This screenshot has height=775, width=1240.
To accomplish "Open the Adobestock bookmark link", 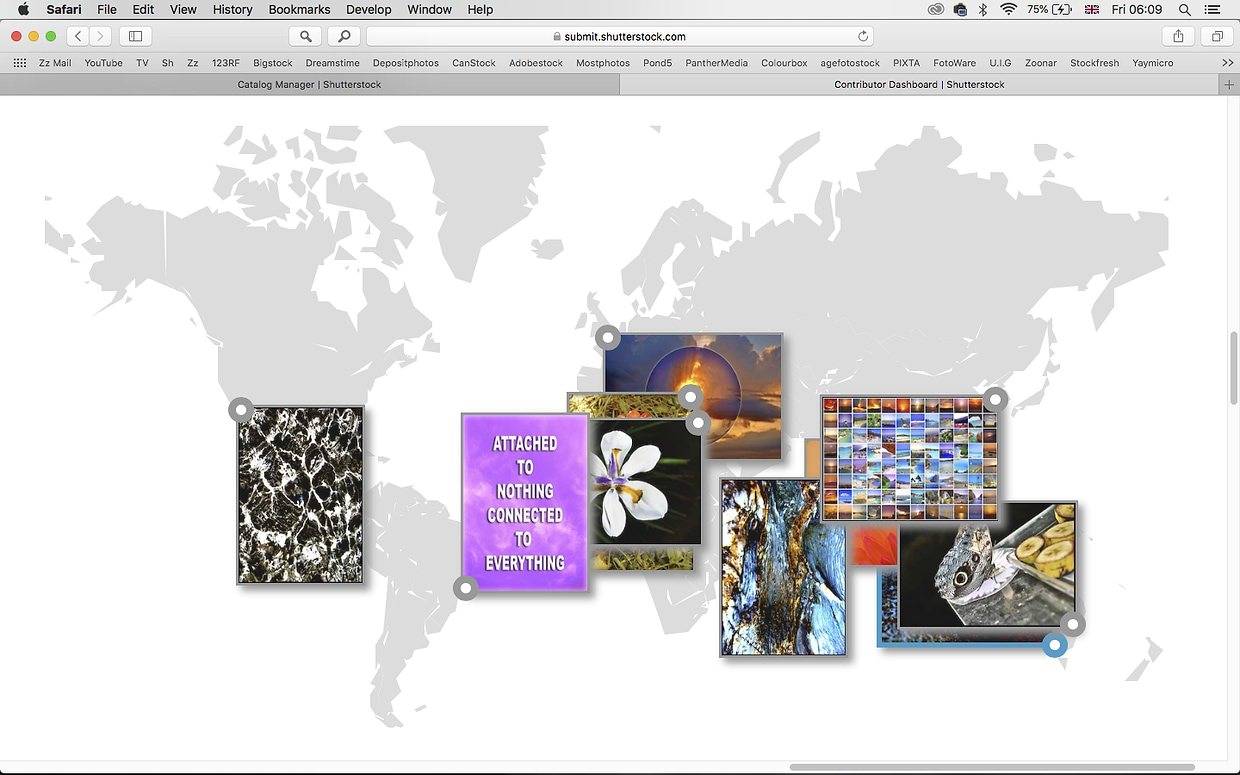I will (x=535, y=63).
